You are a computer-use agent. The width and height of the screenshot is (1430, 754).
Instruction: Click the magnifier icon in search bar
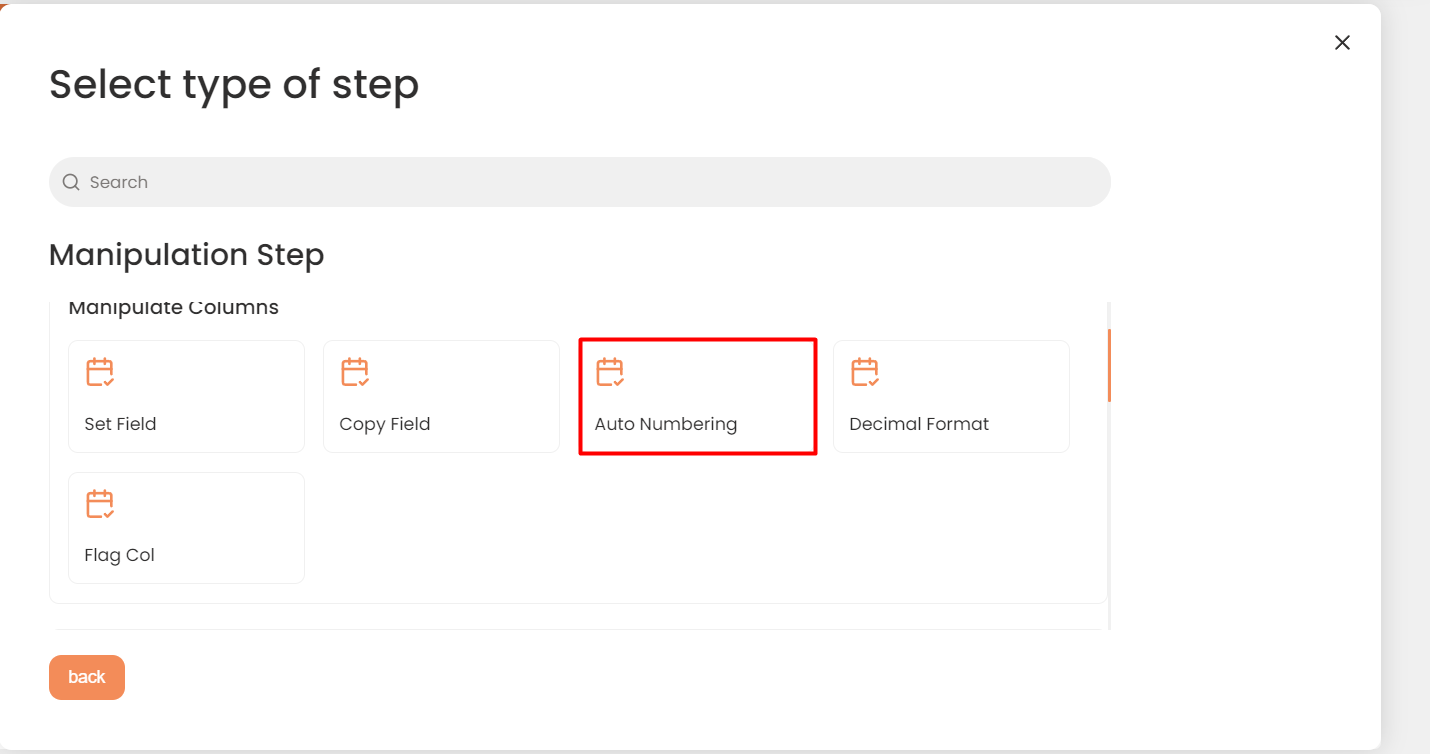[71, 182]
